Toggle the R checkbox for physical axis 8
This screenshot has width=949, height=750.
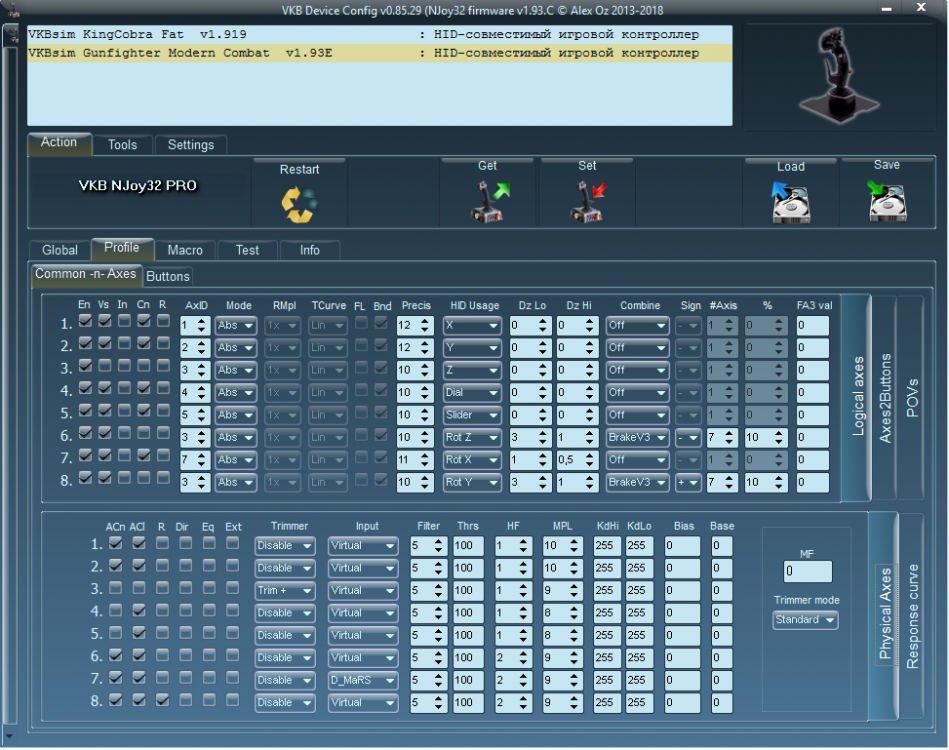[x=162, y=700]
